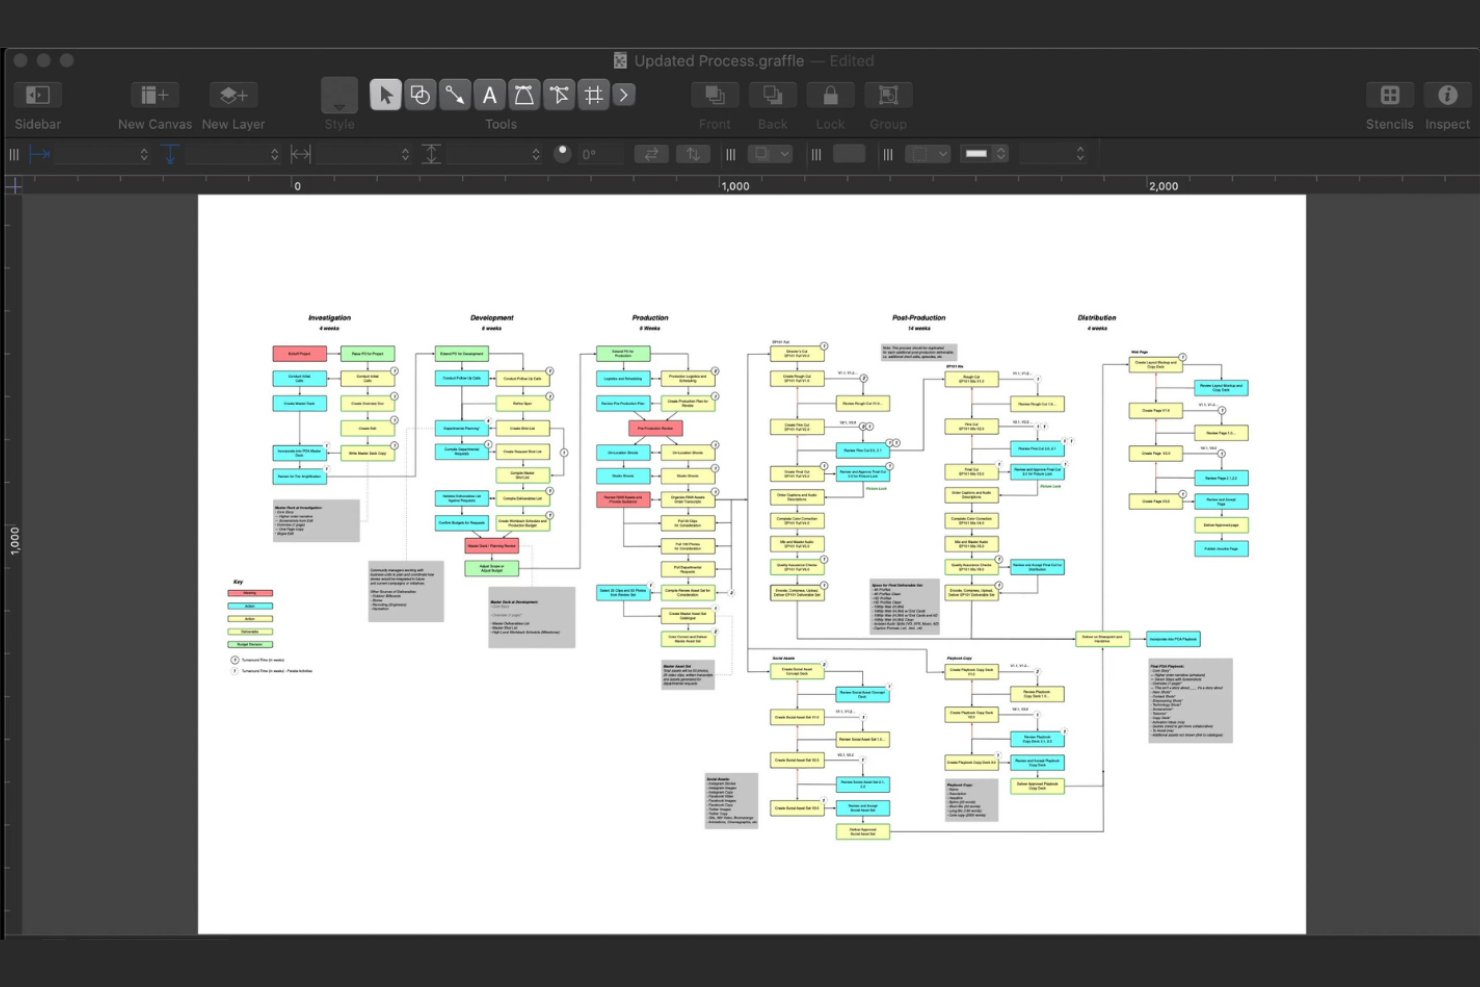Select the Pen tool
Image resolution: width=1480 pixels, height=987 pixels.
[524, 94]
